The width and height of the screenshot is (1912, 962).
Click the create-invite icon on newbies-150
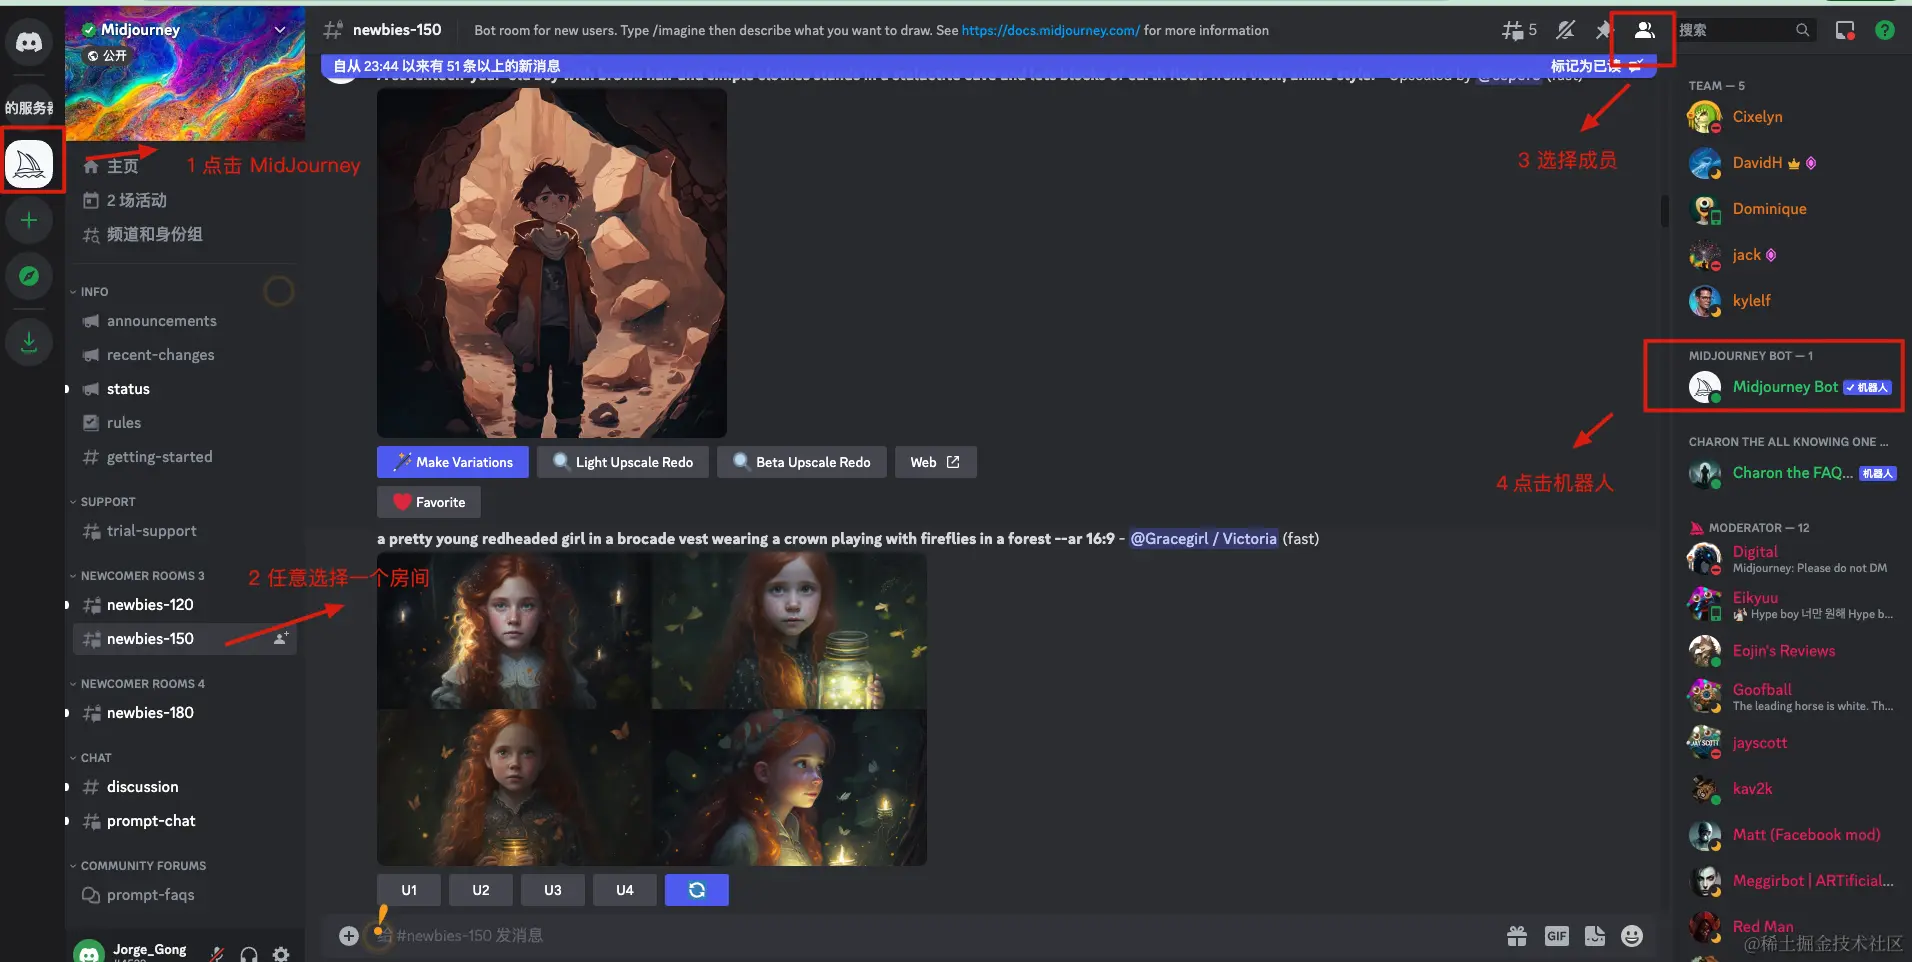281,638
